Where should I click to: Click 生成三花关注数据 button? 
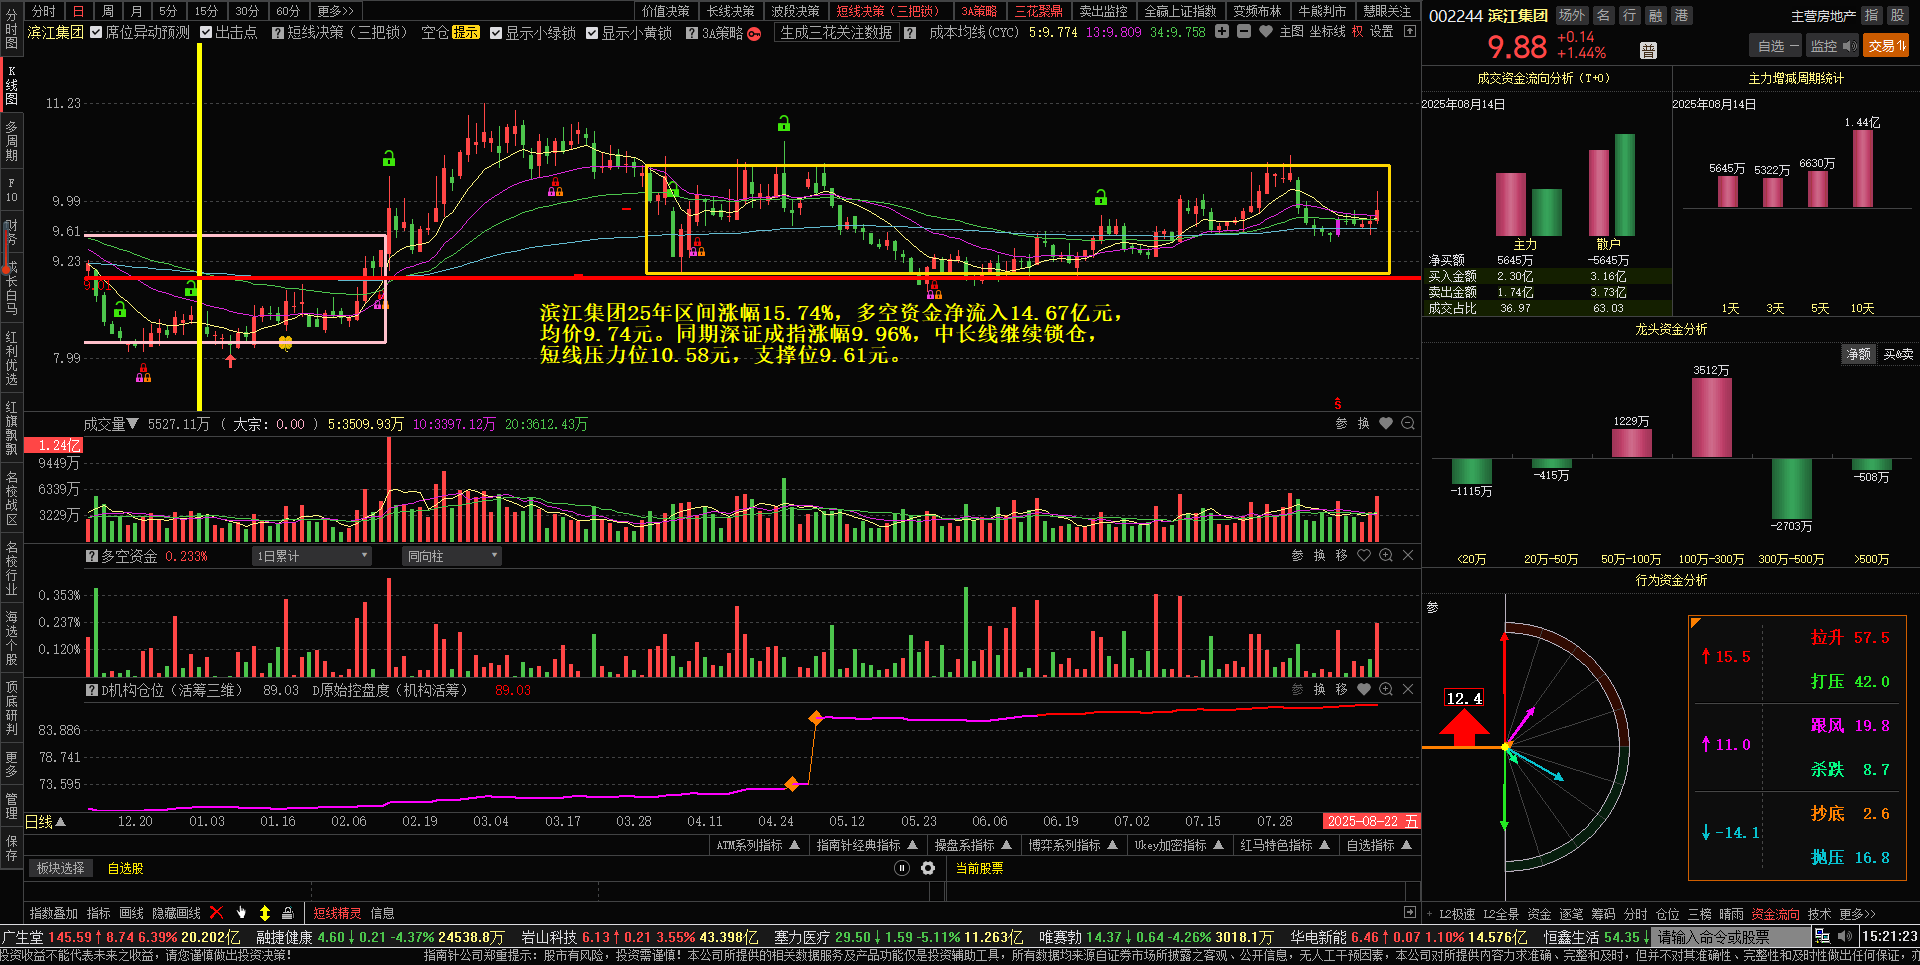coord(836,33)
